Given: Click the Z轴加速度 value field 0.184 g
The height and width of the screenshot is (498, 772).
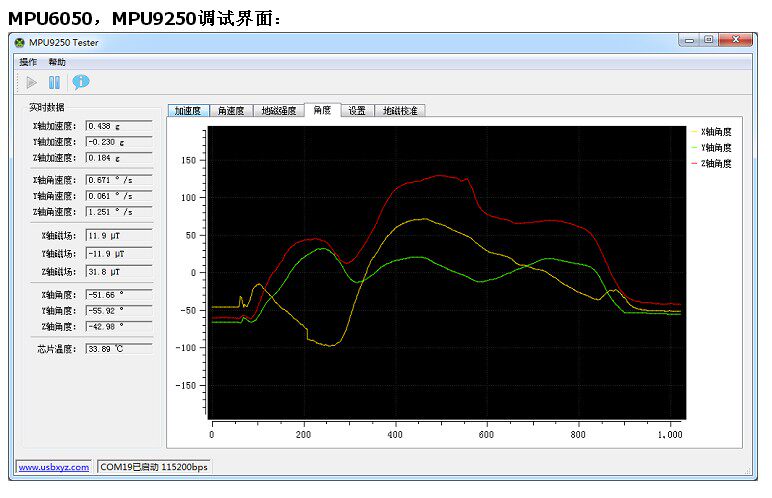Looking at the screenshot, I should point(119,158).
